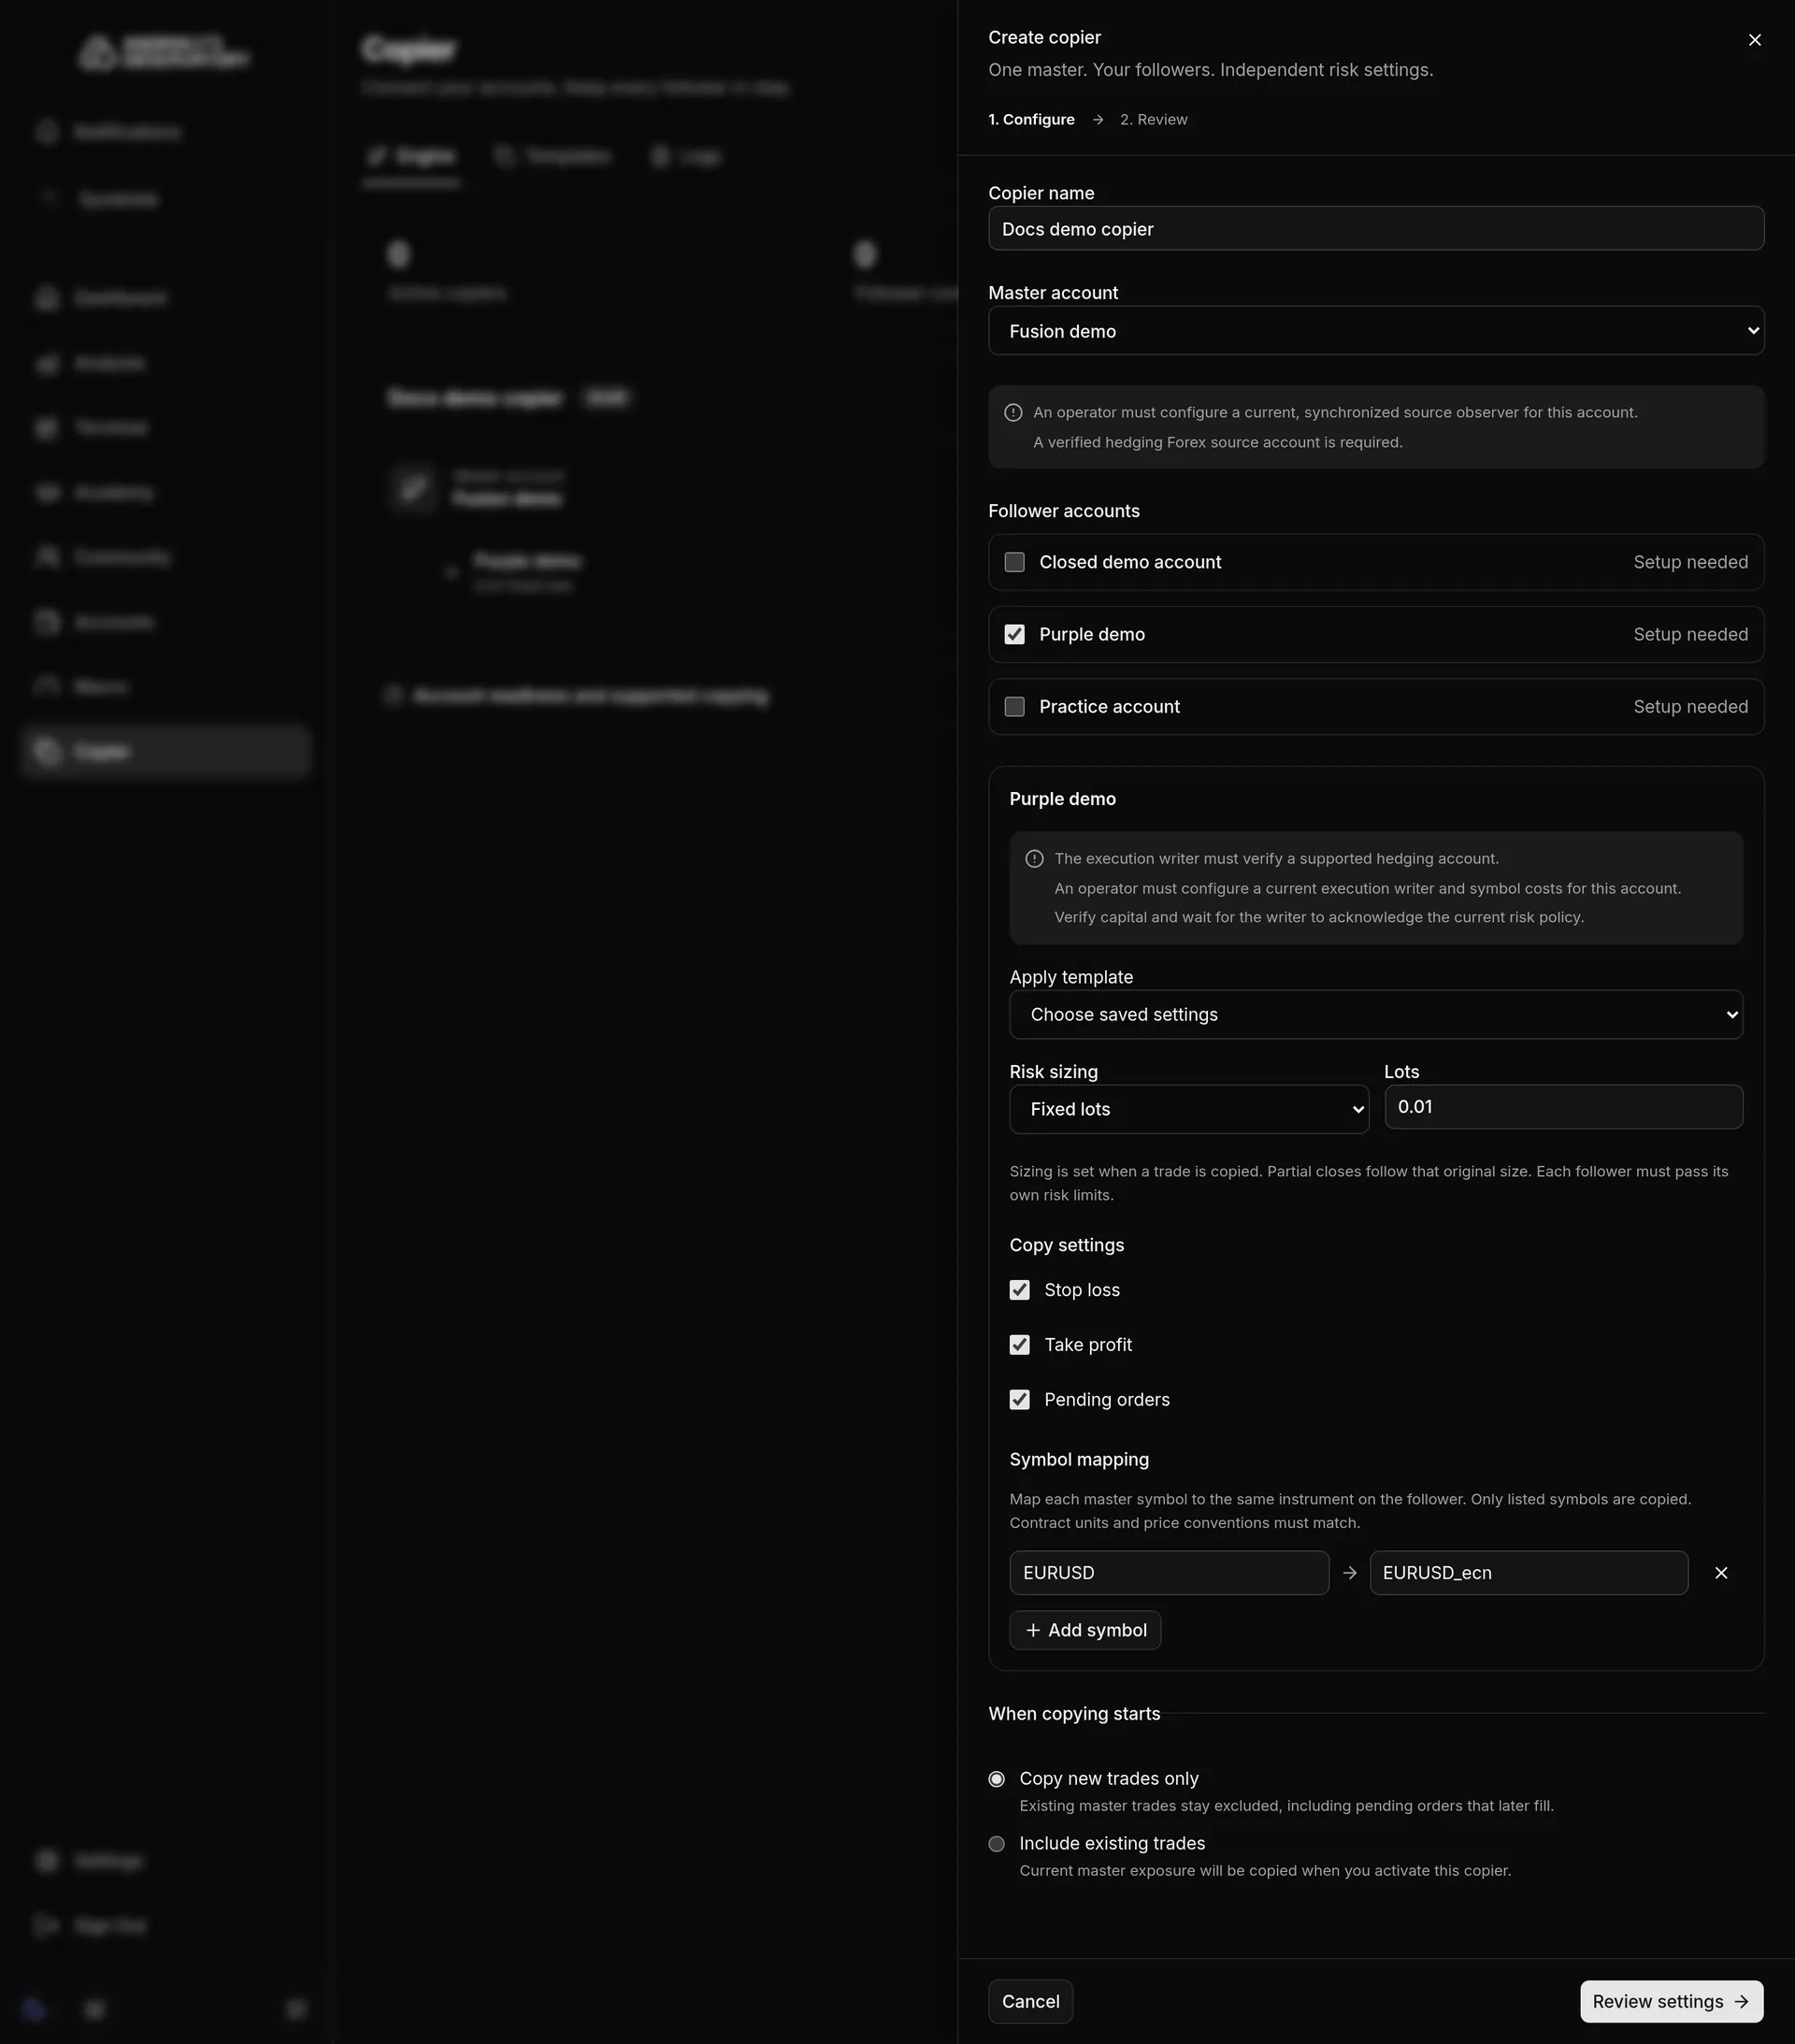
Task: Toggle the Take profit checkbox
Action: coord(1020,1345)
